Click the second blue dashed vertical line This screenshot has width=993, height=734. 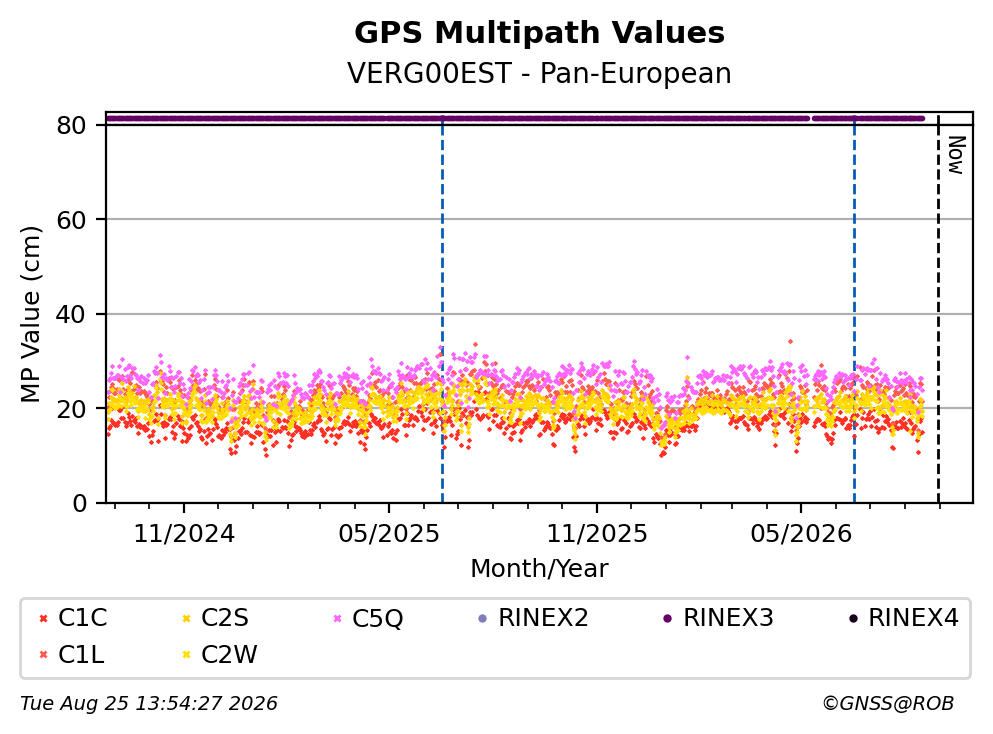(x=854, y=308)
